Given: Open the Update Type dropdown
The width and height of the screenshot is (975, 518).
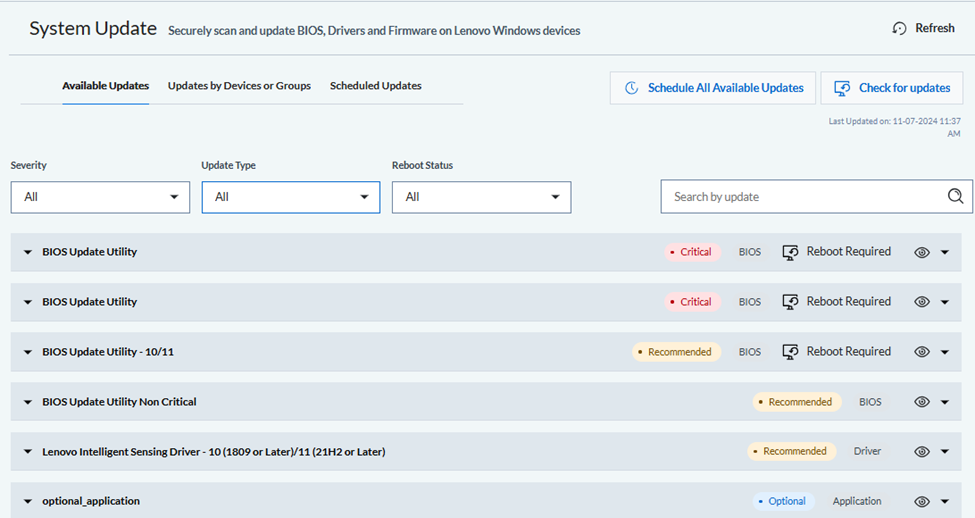Looking at the screenshot, I should click(x=291, y=197).
